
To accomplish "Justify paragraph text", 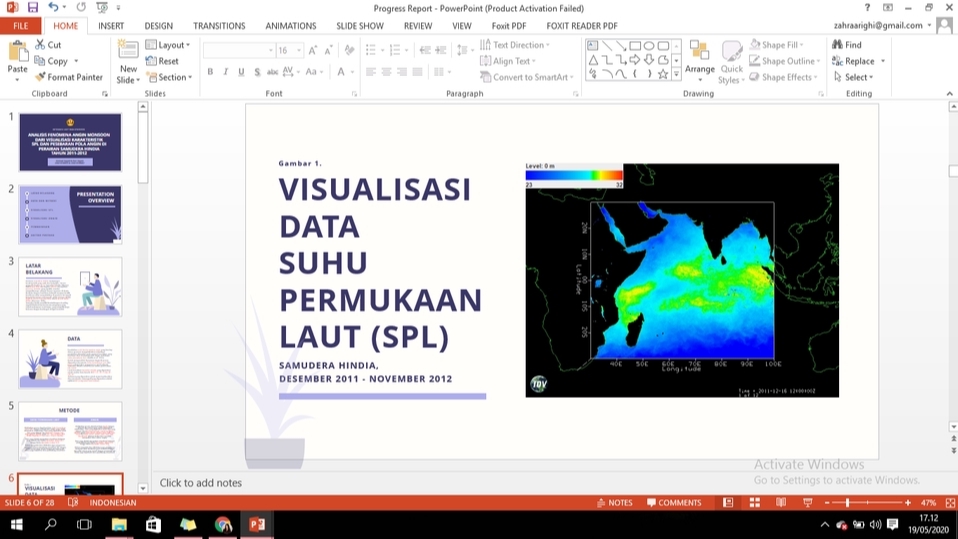I will [417, 72].
